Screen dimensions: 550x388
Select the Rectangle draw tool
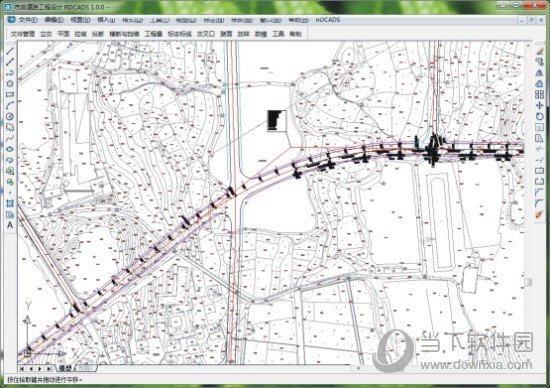[10, 94]
